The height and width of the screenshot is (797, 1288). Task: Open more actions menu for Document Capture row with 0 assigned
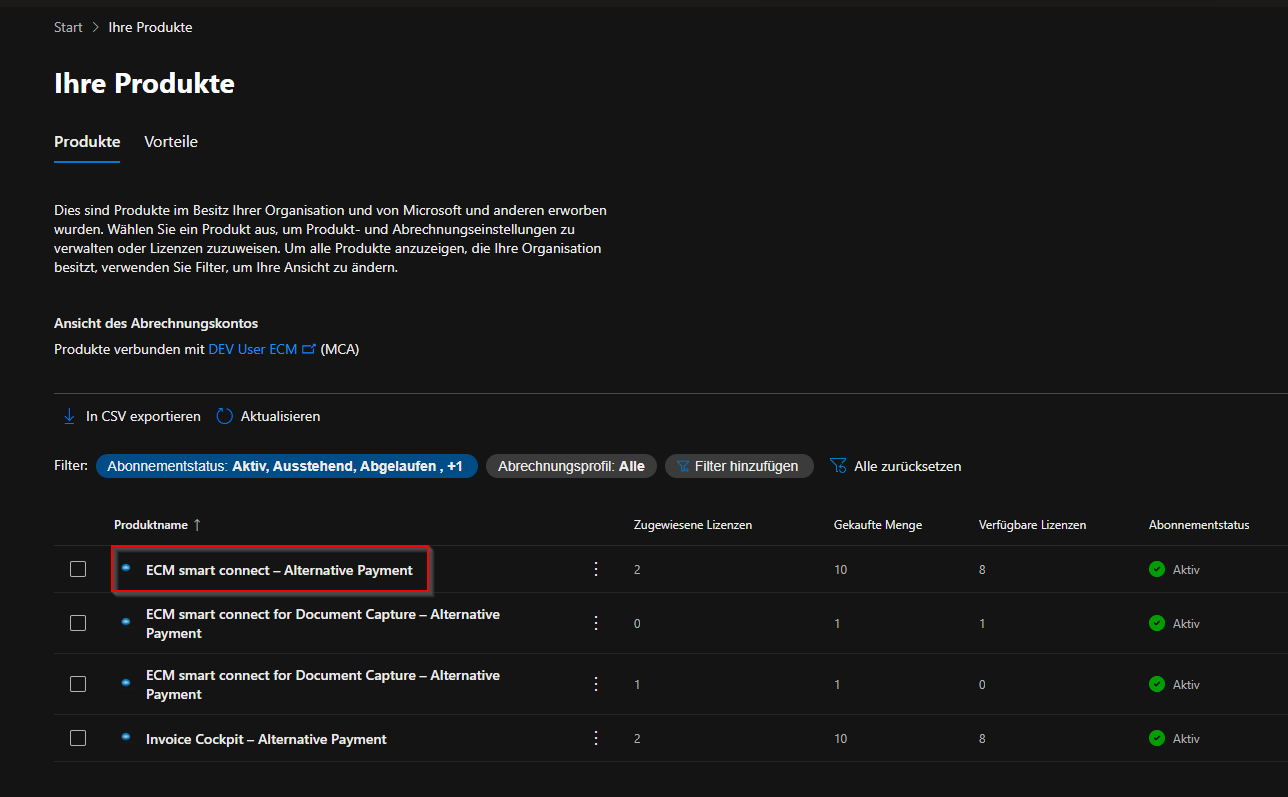point(596,623)
